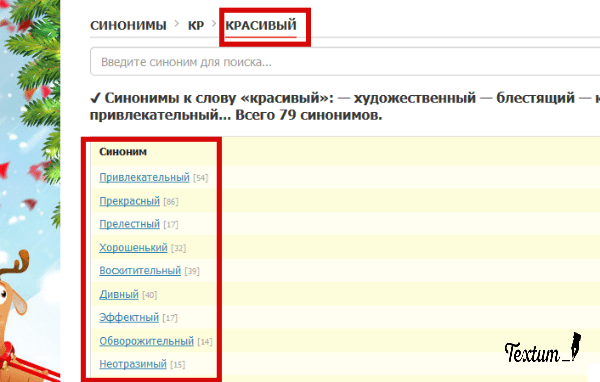Open the Привлекательный synonym link

[x=144, y=177]
